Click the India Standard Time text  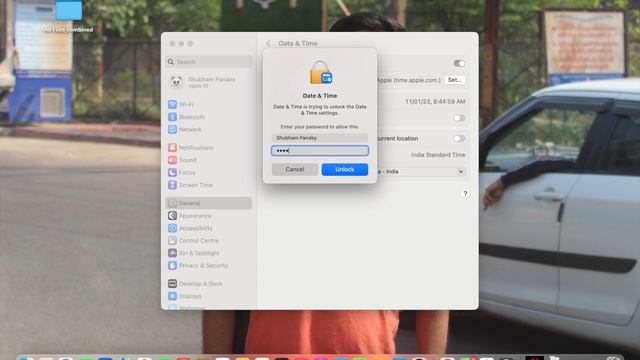(438, 155)
